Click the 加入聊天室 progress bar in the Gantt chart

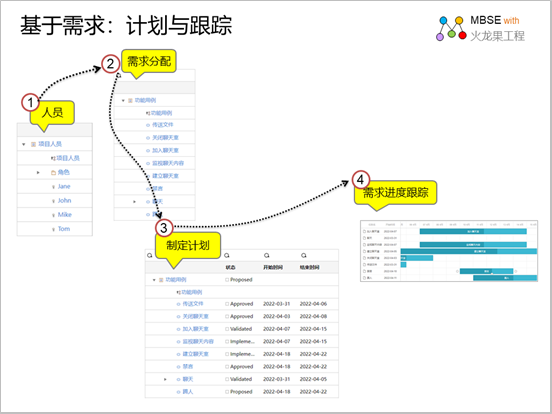pos(473,231)
